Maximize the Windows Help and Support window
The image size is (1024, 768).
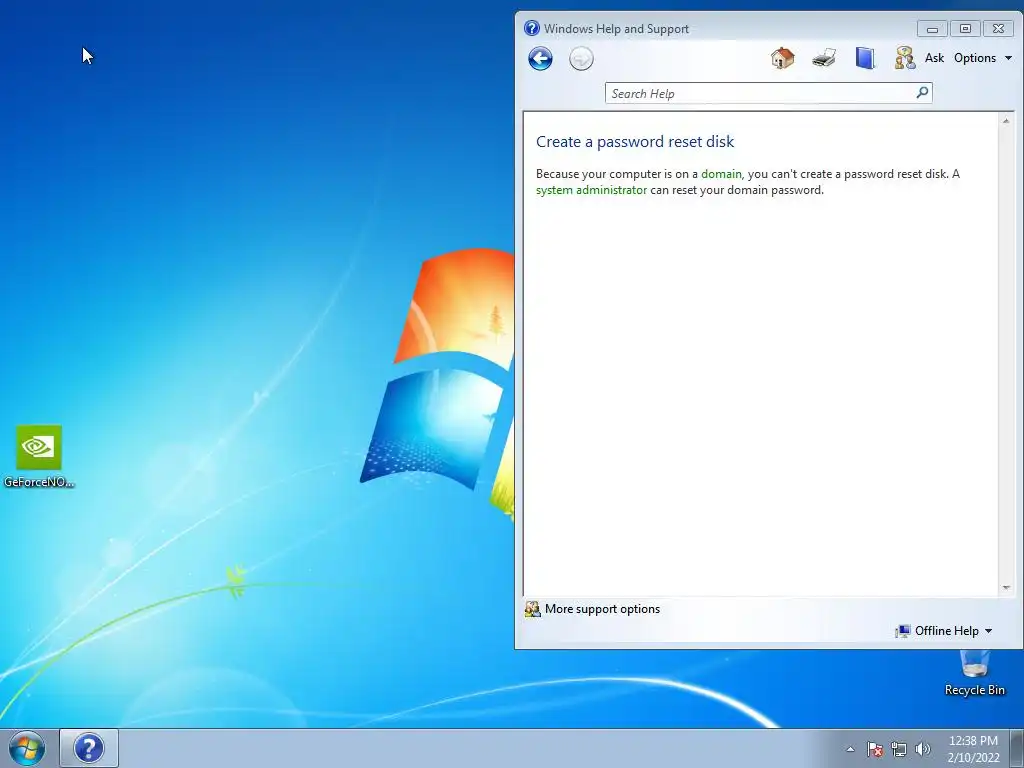point(965,29)
